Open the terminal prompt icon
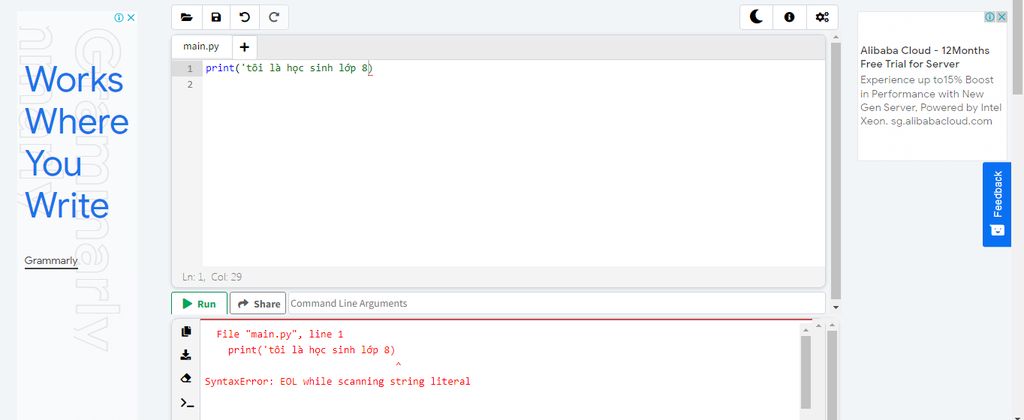The image size is (1024, 420). pos(187,402)
